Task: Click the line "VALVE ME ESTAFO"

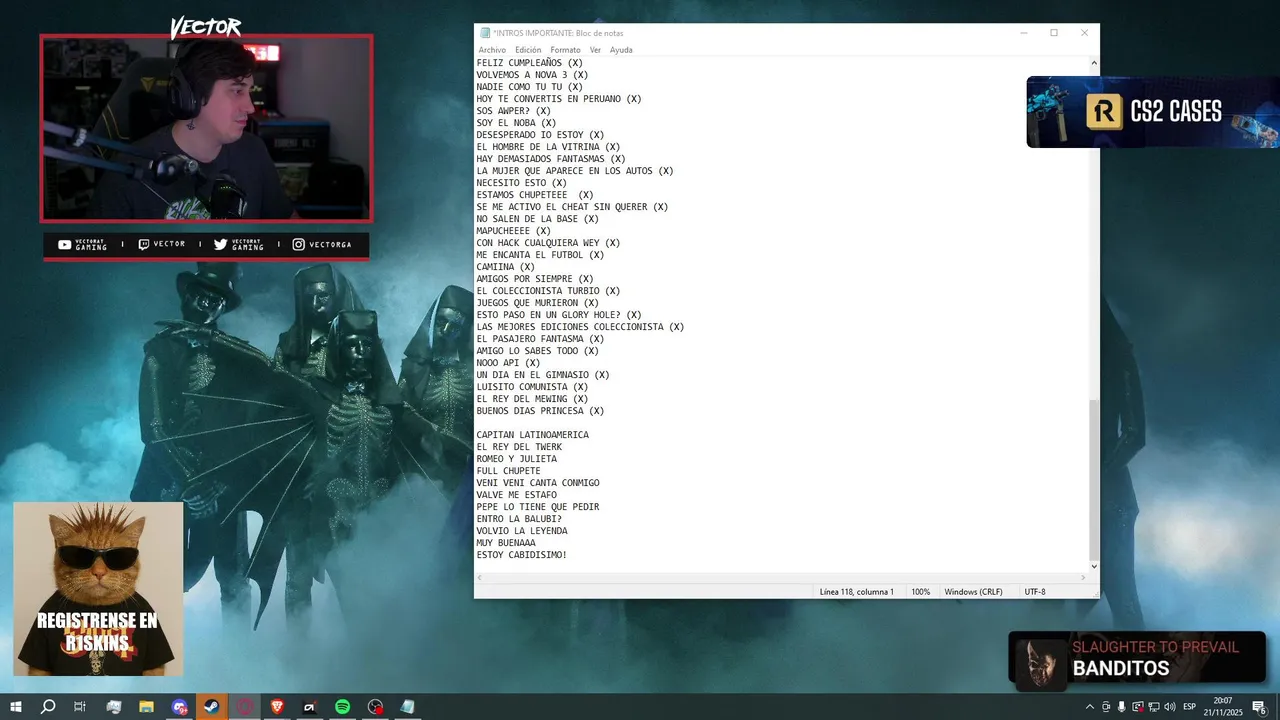Action: coord(516,495)
